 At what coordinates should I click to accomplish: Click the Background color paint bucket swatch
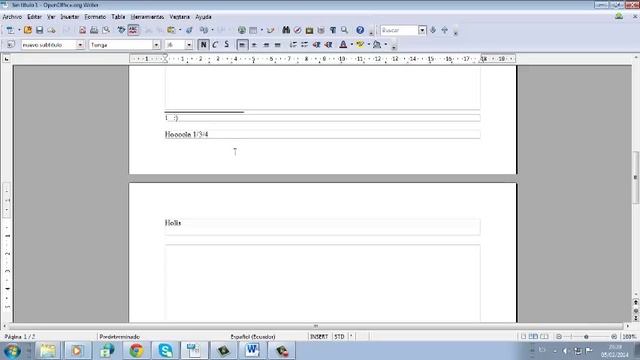(377, 44)
